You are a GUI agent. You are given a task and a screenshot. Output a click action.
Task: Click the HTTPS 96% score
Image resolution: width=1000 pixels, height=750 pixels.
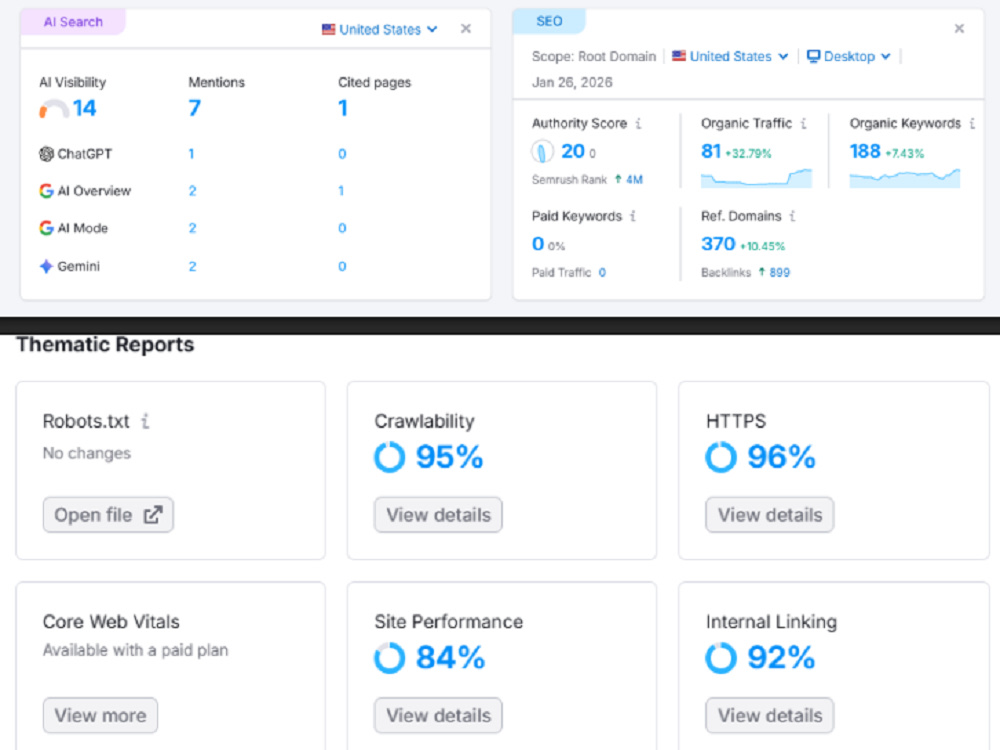click(781, 457)
